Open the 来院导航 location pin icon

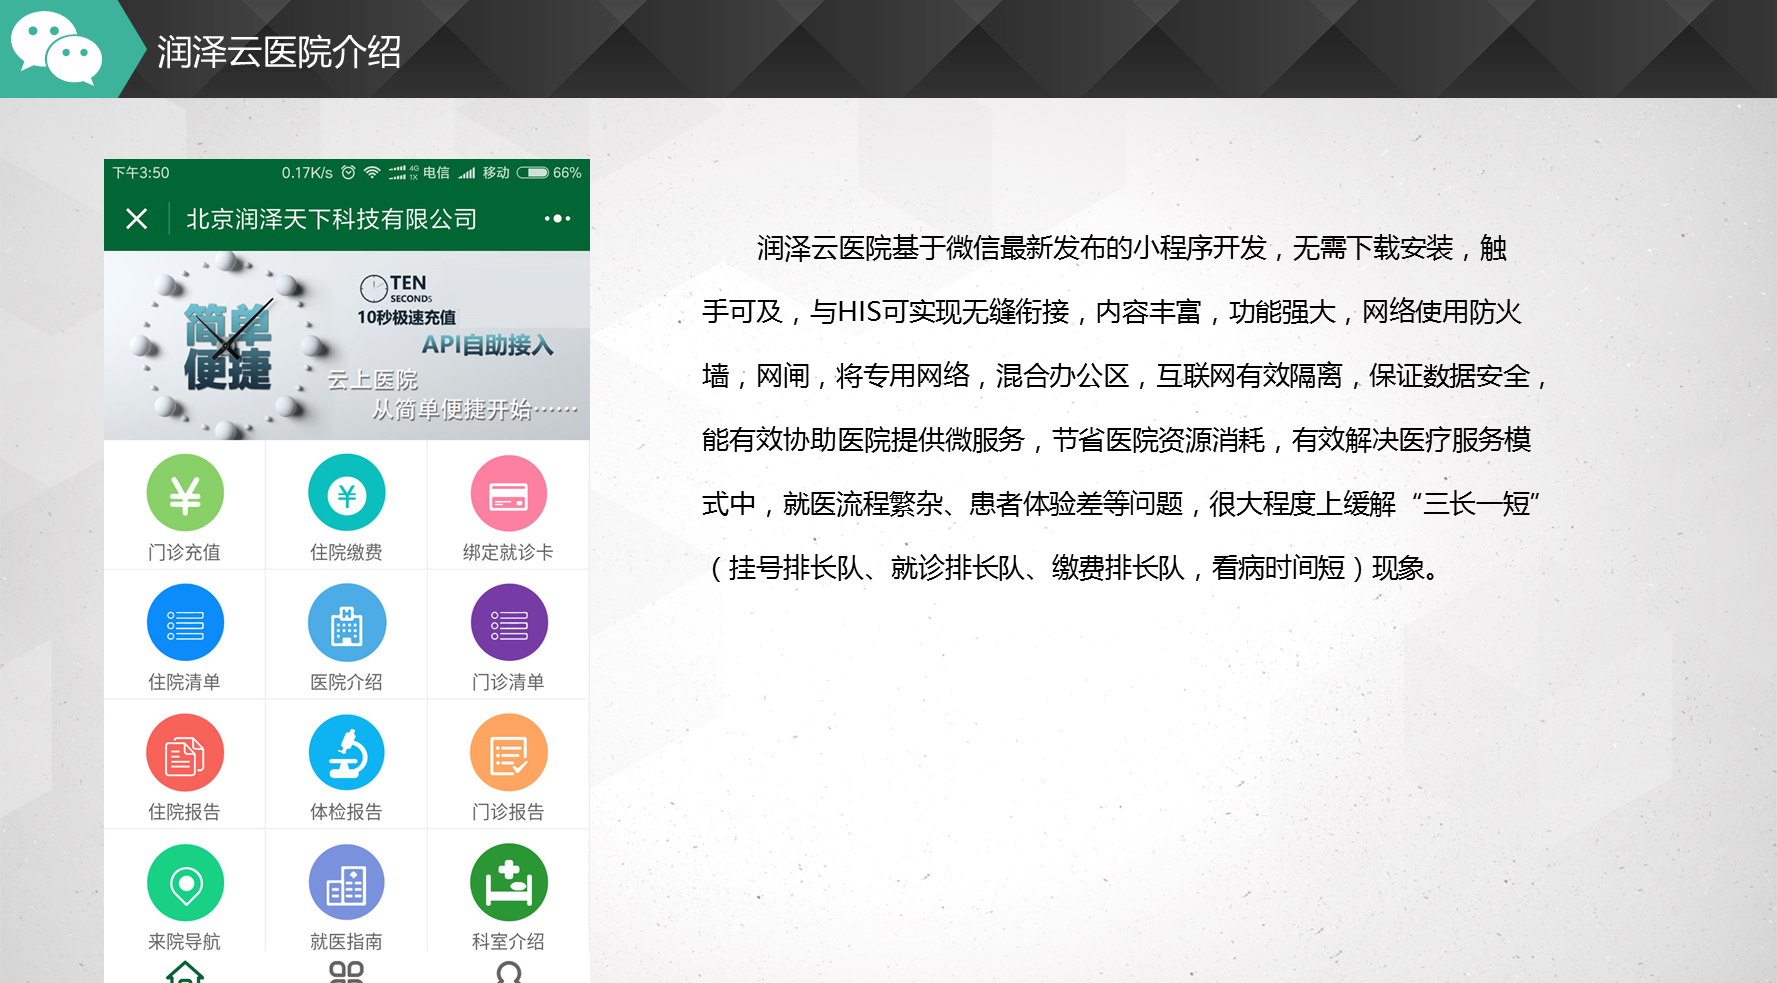185,883
